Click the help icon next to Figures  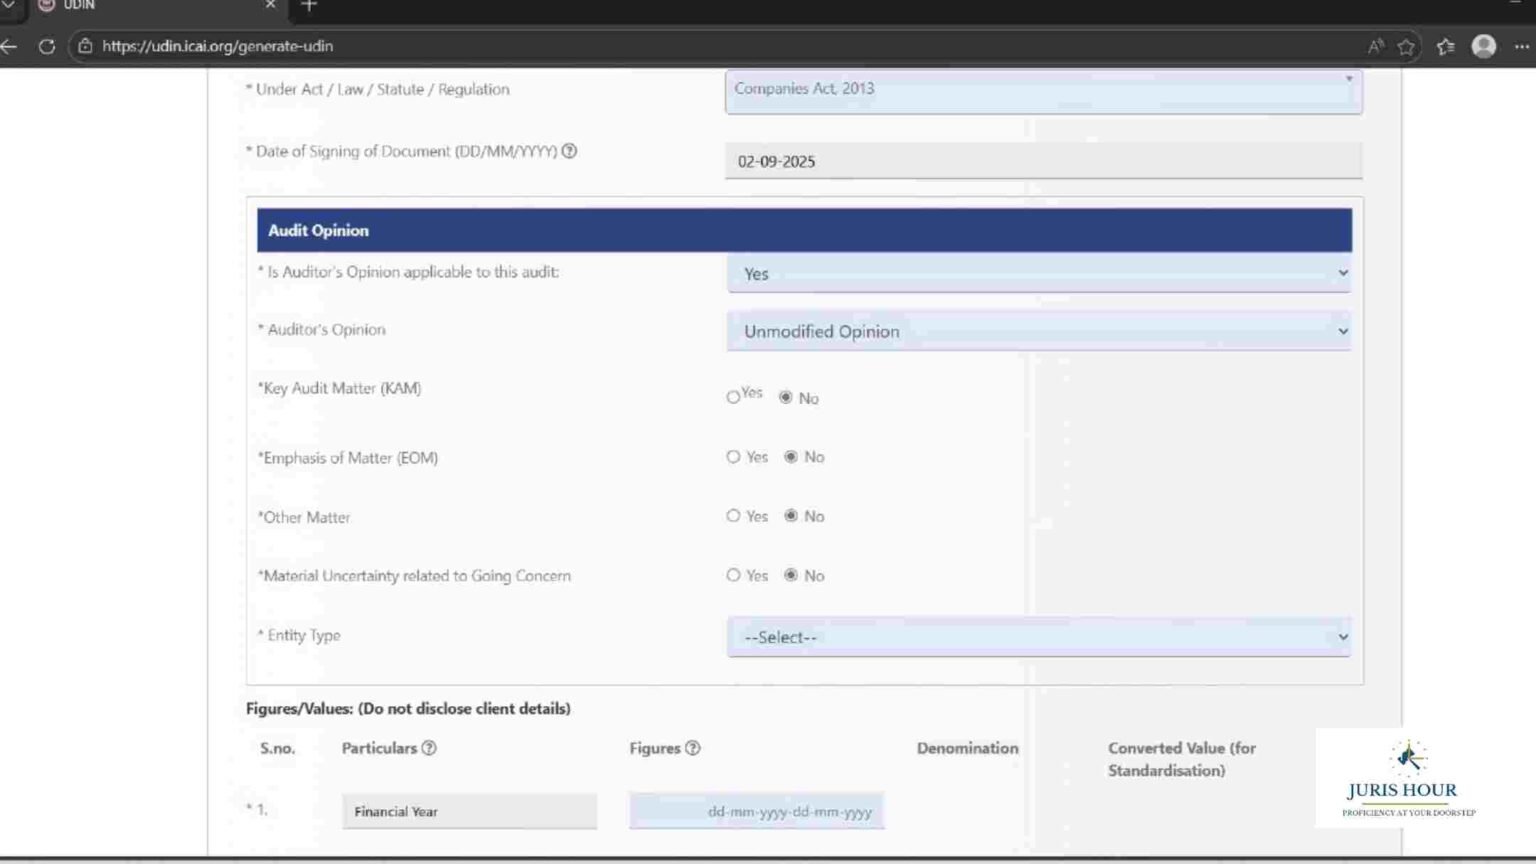point(692,748)
